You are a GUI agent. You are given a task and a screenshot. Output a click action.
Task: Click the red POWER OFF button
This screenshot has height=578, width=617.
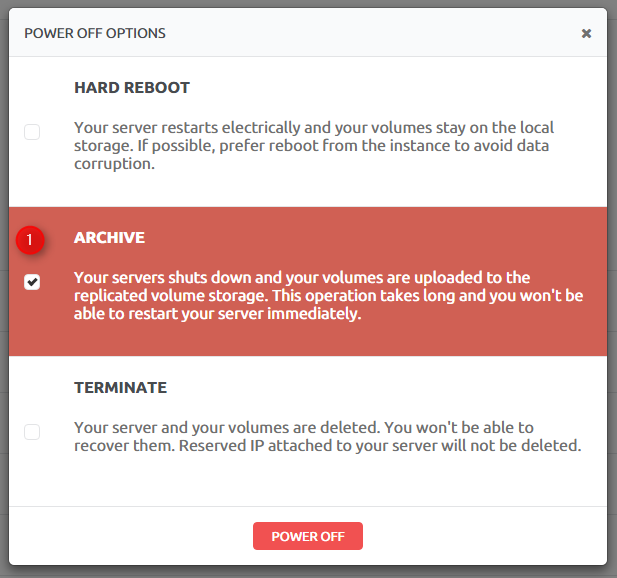point(308,536)
